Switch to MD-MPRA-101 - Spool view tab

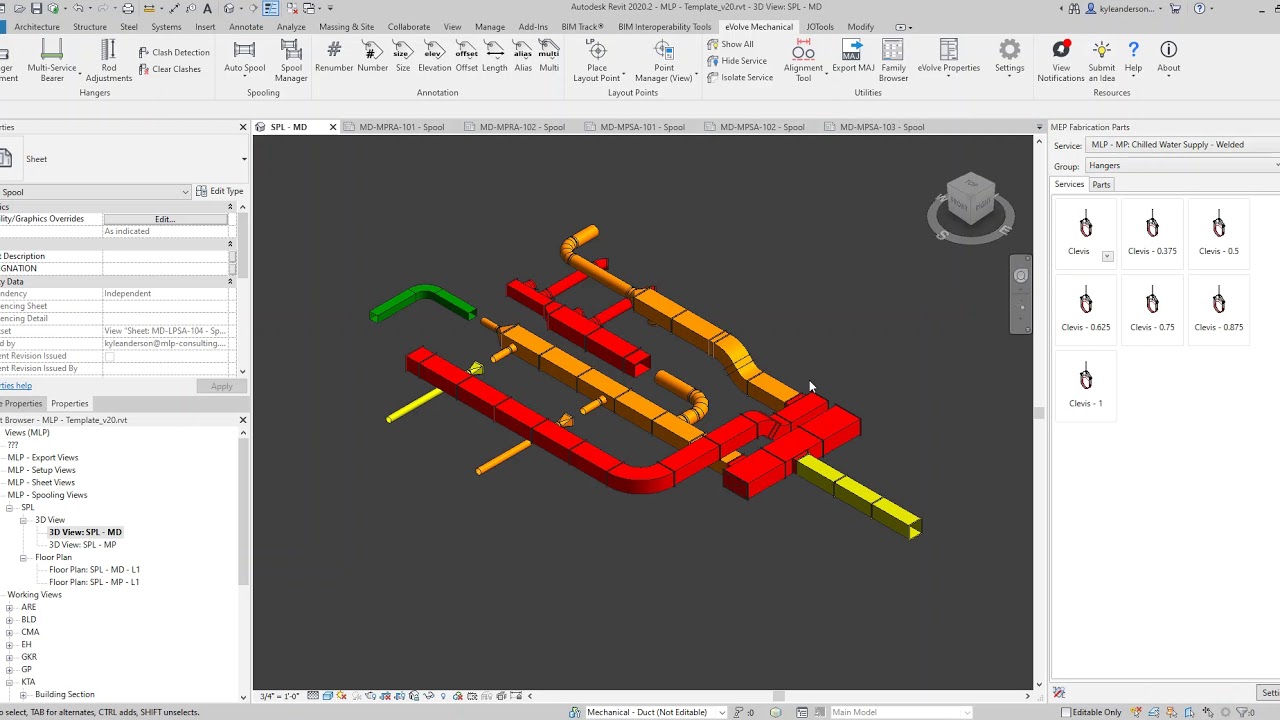(401, 127)
